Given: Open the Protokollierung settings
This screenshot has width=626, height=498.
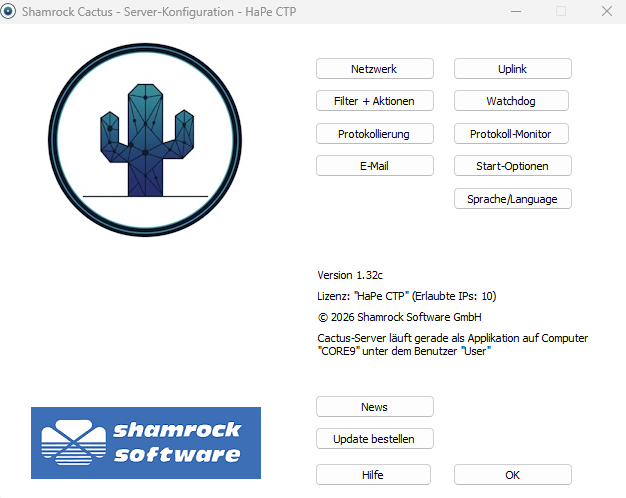Looking at the screenshot, I should (x=374, y=133).
